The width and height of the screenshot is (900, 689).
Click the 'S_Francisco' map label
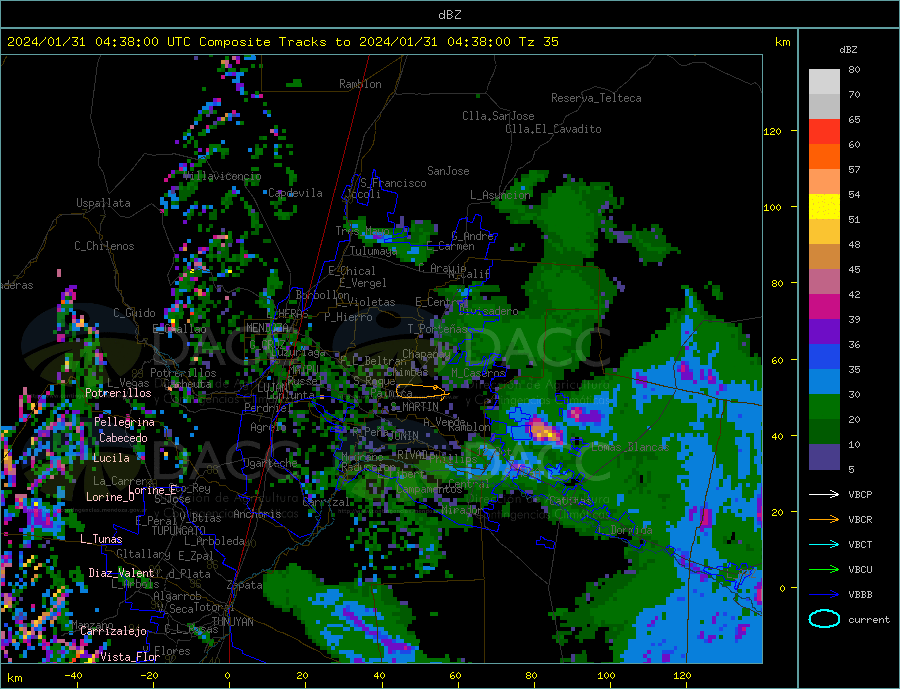393,183
